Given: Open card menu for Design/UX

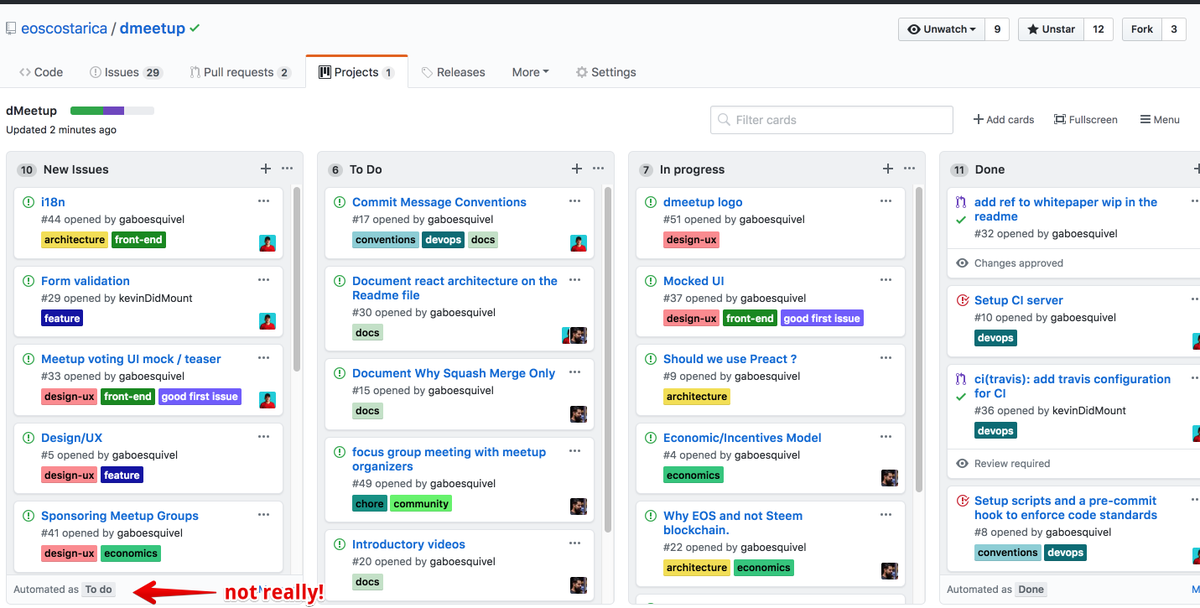Looking at the screenshot, I should (x=264, y=437).
